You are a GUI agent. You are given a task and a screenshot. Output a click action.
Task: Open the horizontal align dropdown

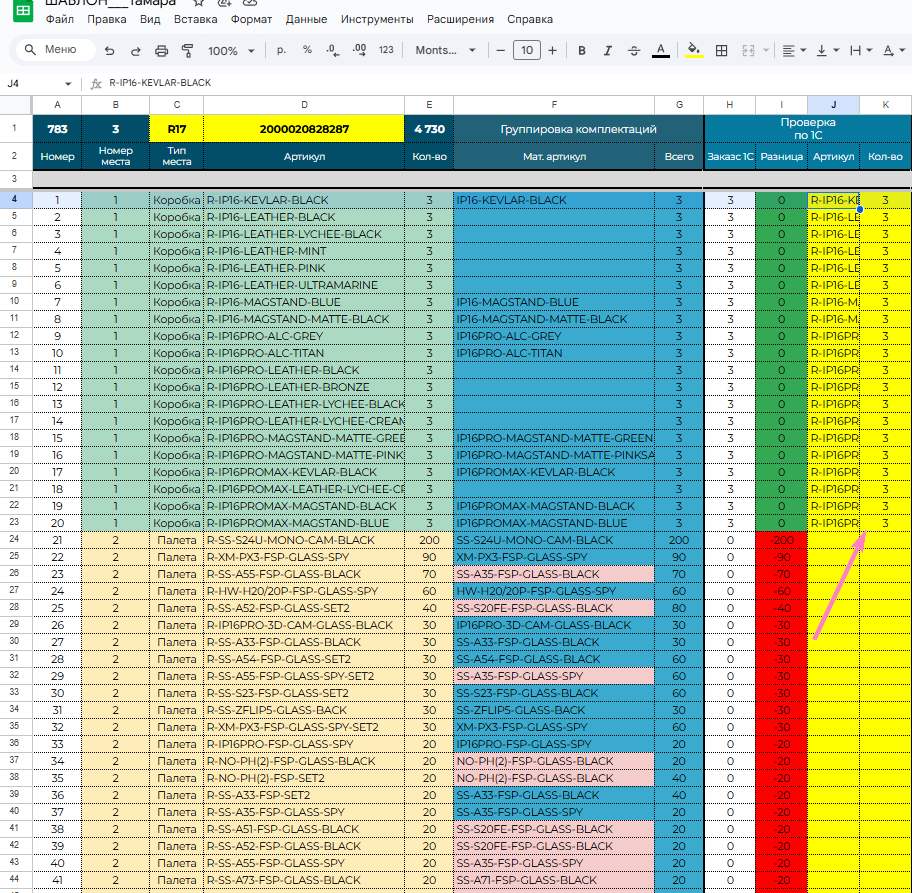click(x=794, y=51)
